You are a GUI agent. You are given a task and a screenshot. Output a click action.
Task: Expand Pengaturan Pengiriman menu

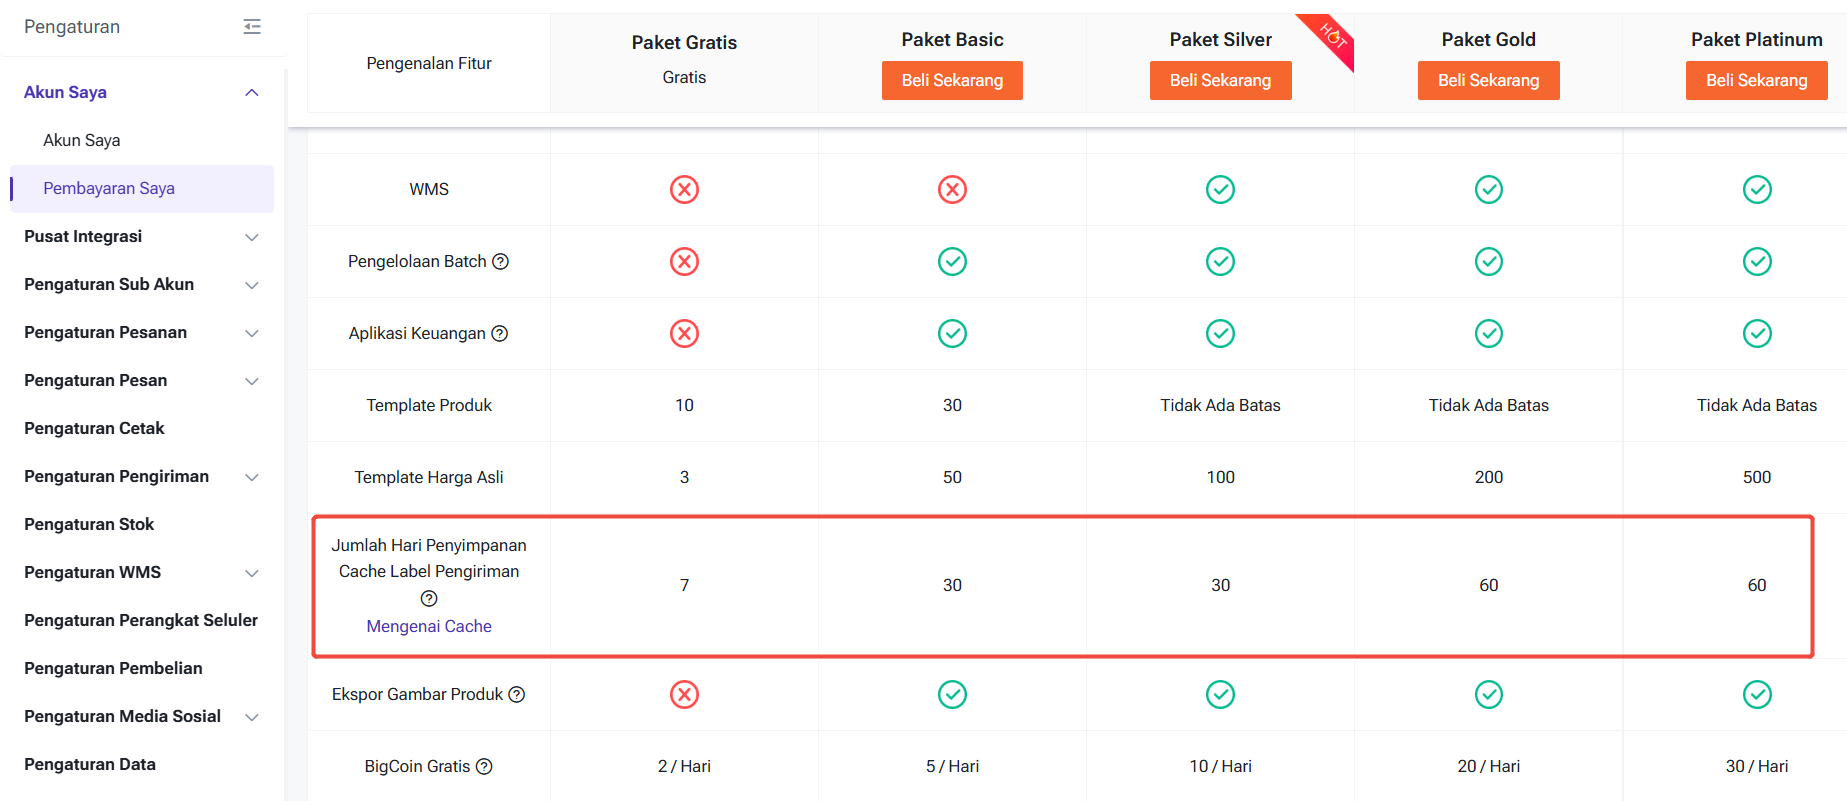[x=252, y=477]
